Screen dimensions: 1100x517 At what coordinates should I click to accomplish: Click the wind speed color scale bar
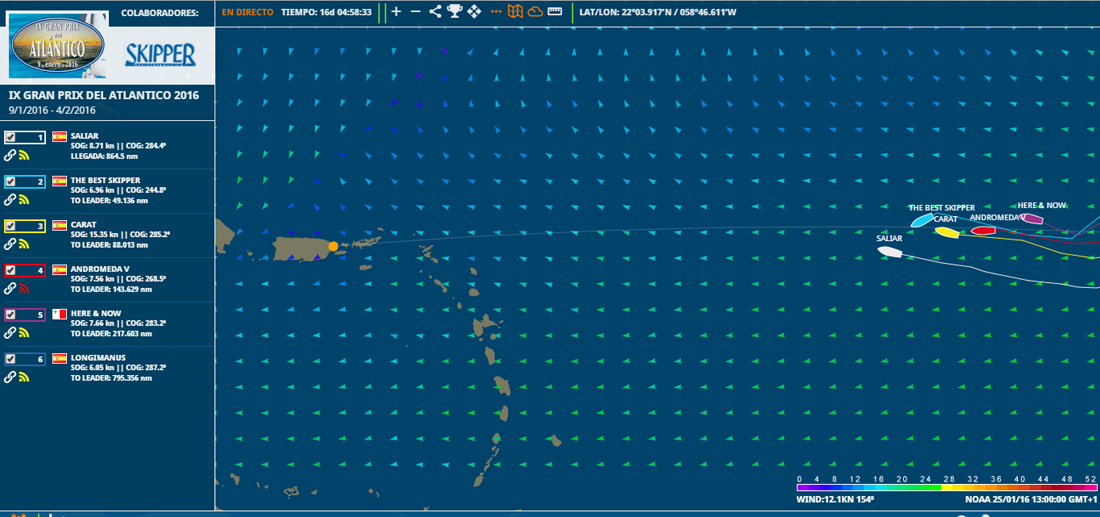coord(946,488)
